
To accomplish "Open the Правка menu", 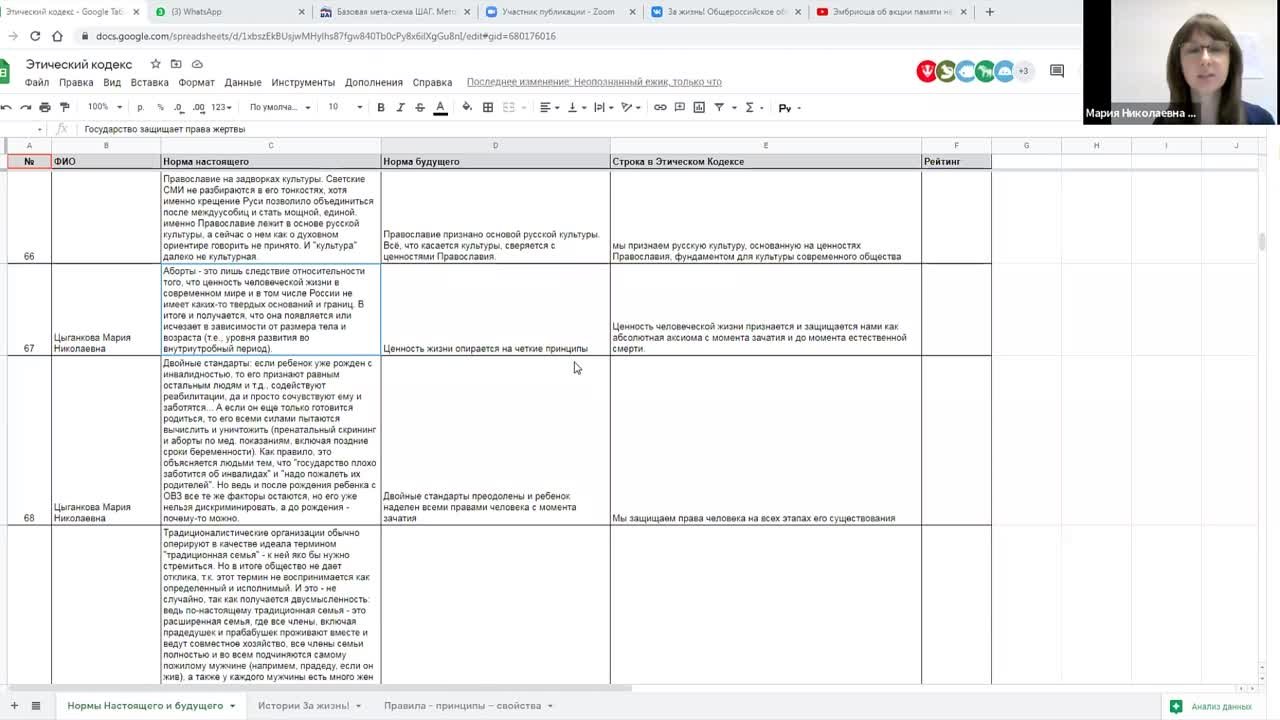I will [76, 82].
